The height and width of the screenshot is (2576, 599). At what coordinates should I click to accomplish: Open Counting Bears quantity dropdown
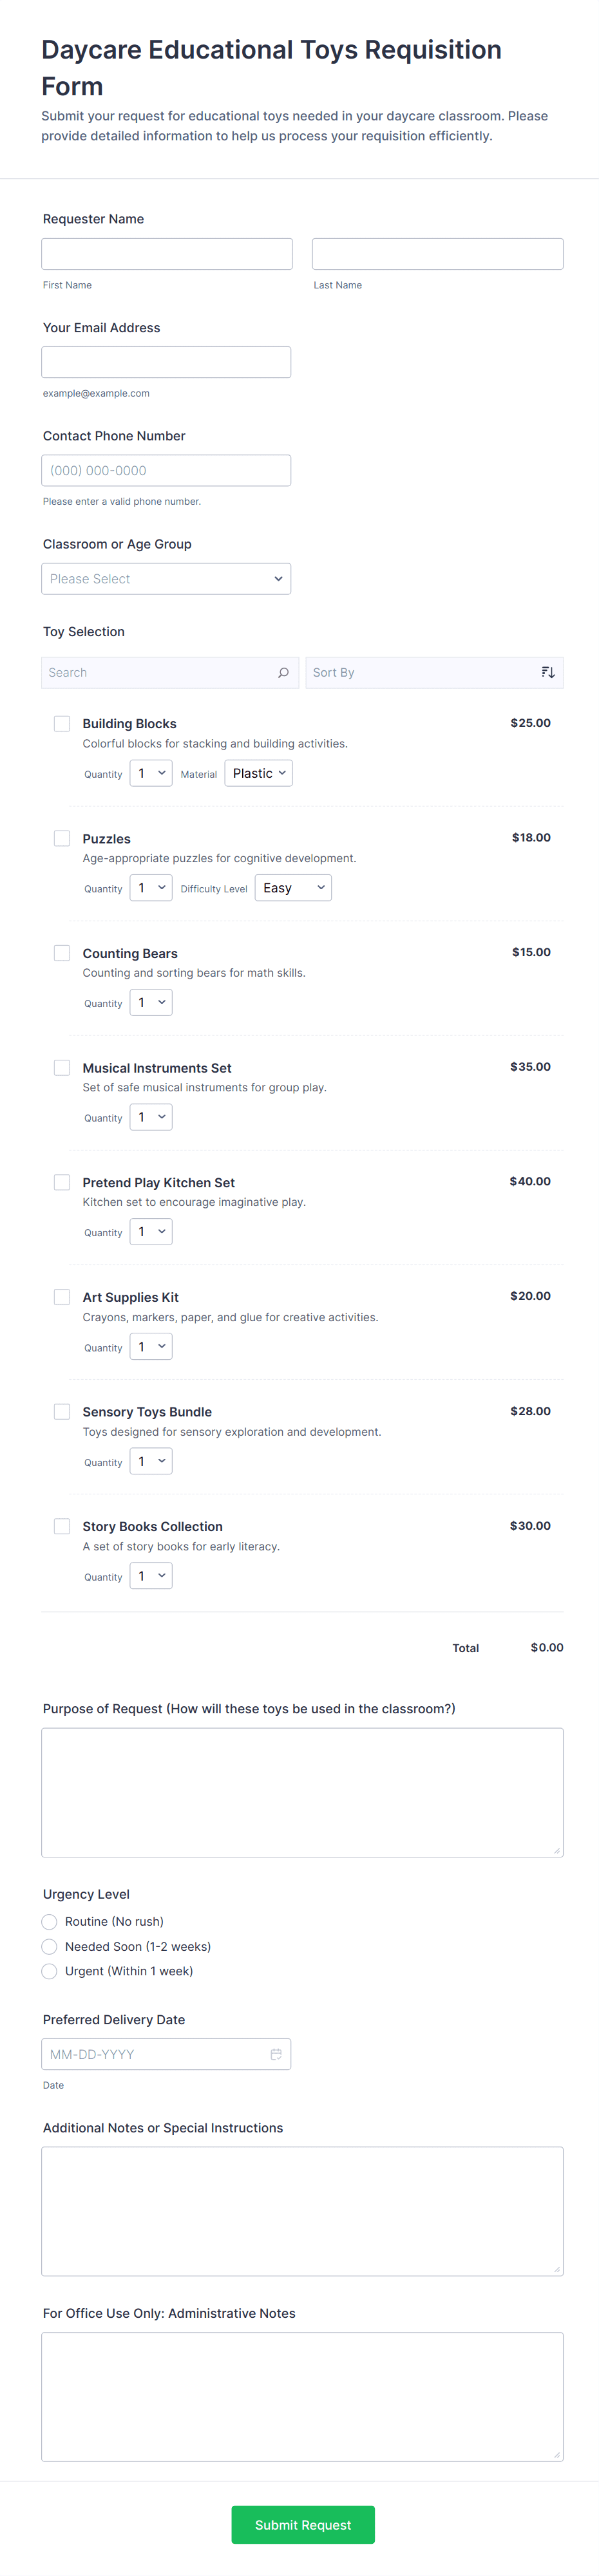pyautogui.click(x=151, y=1003)
